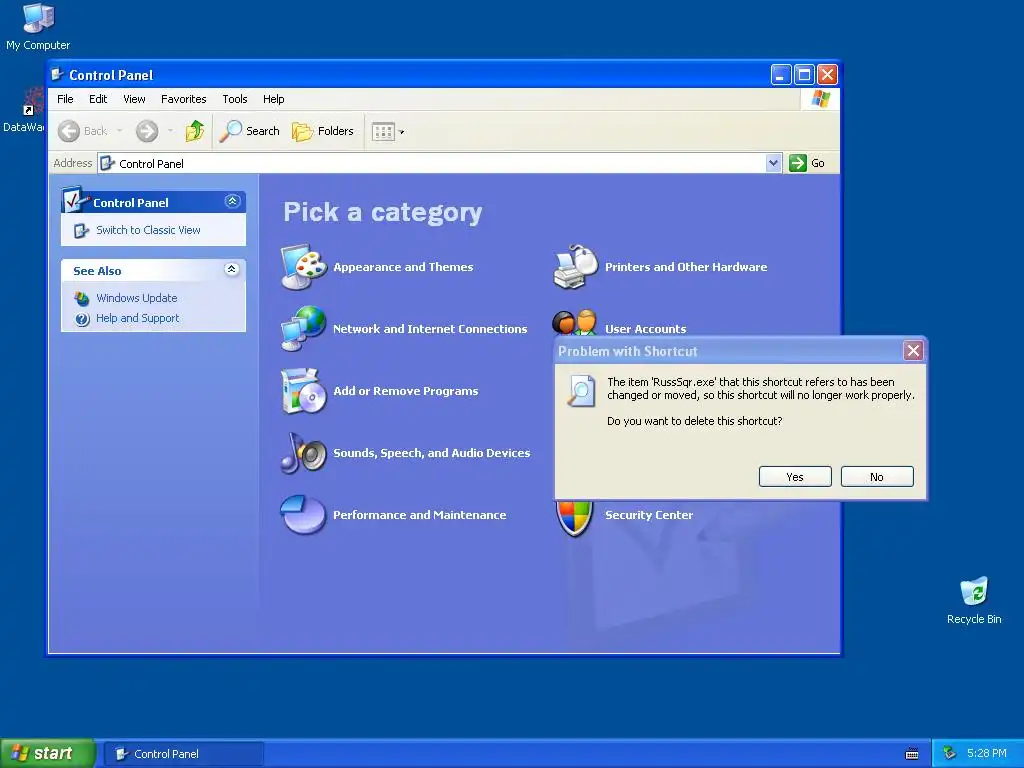Viewport: 1024px width, 768px height.
Task: Click the dialog's shortcut search icon
Action: (x=581, y=391)
